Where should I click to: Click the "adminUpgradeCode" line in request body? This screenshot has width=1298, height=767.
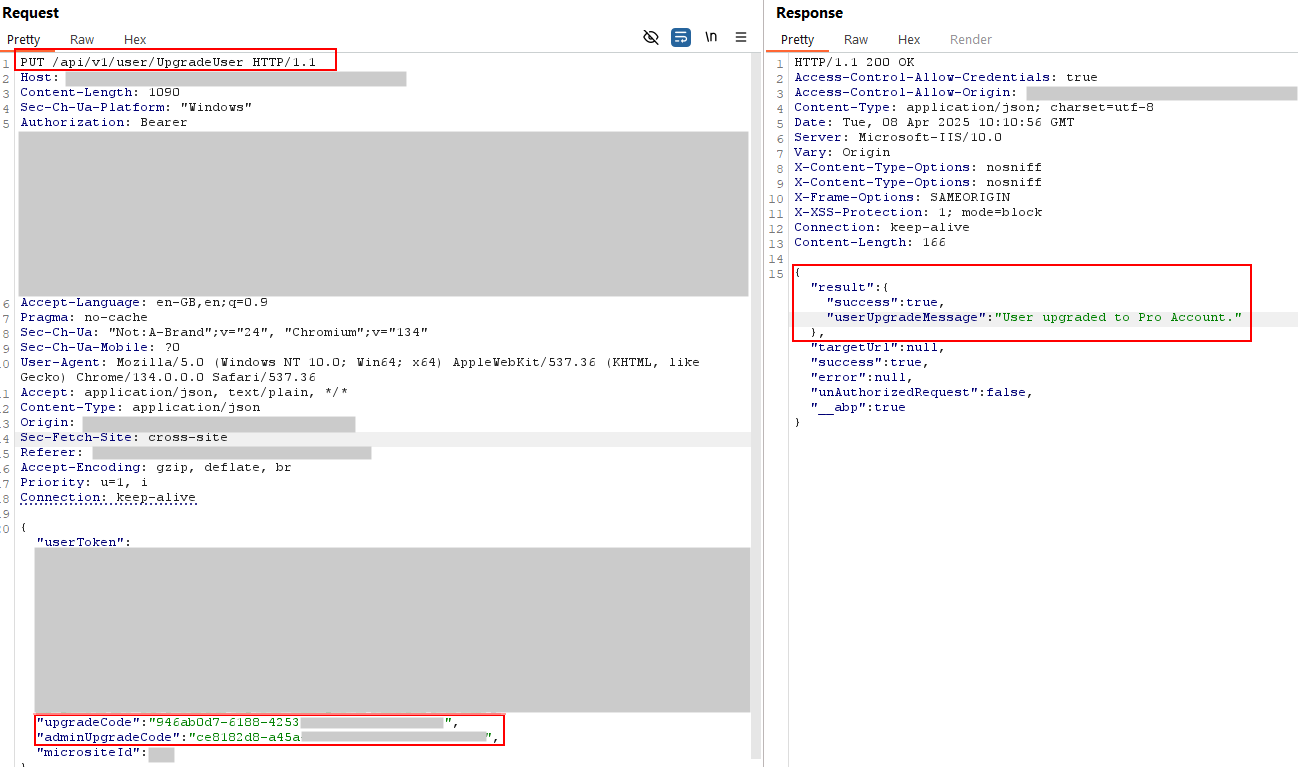pyautogui.click(x=268, y=737)
